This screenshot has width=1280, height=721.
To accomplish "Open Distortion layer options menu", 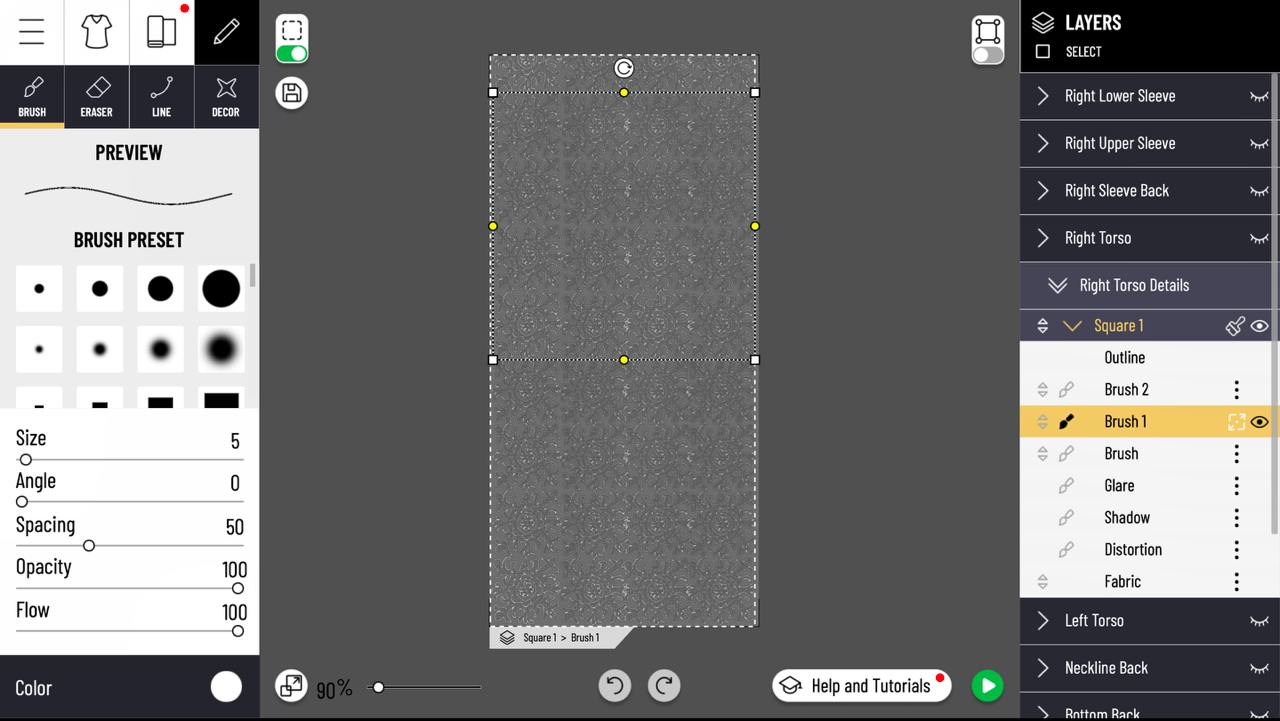I will pyautogui.click(x=1236, y=549).
